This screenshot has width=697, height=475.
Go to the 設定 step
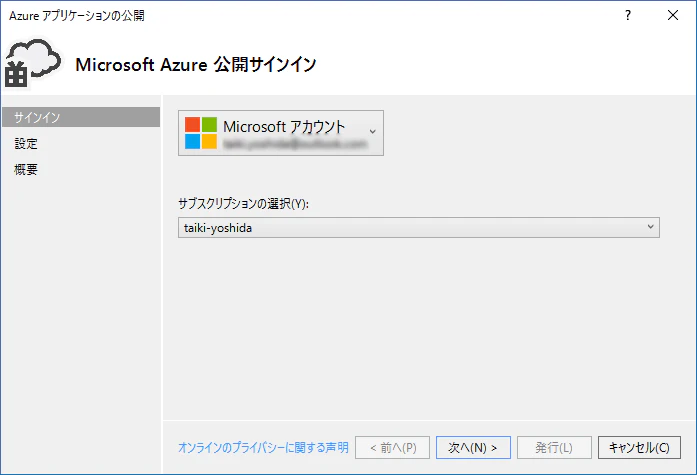pos(26,144)
